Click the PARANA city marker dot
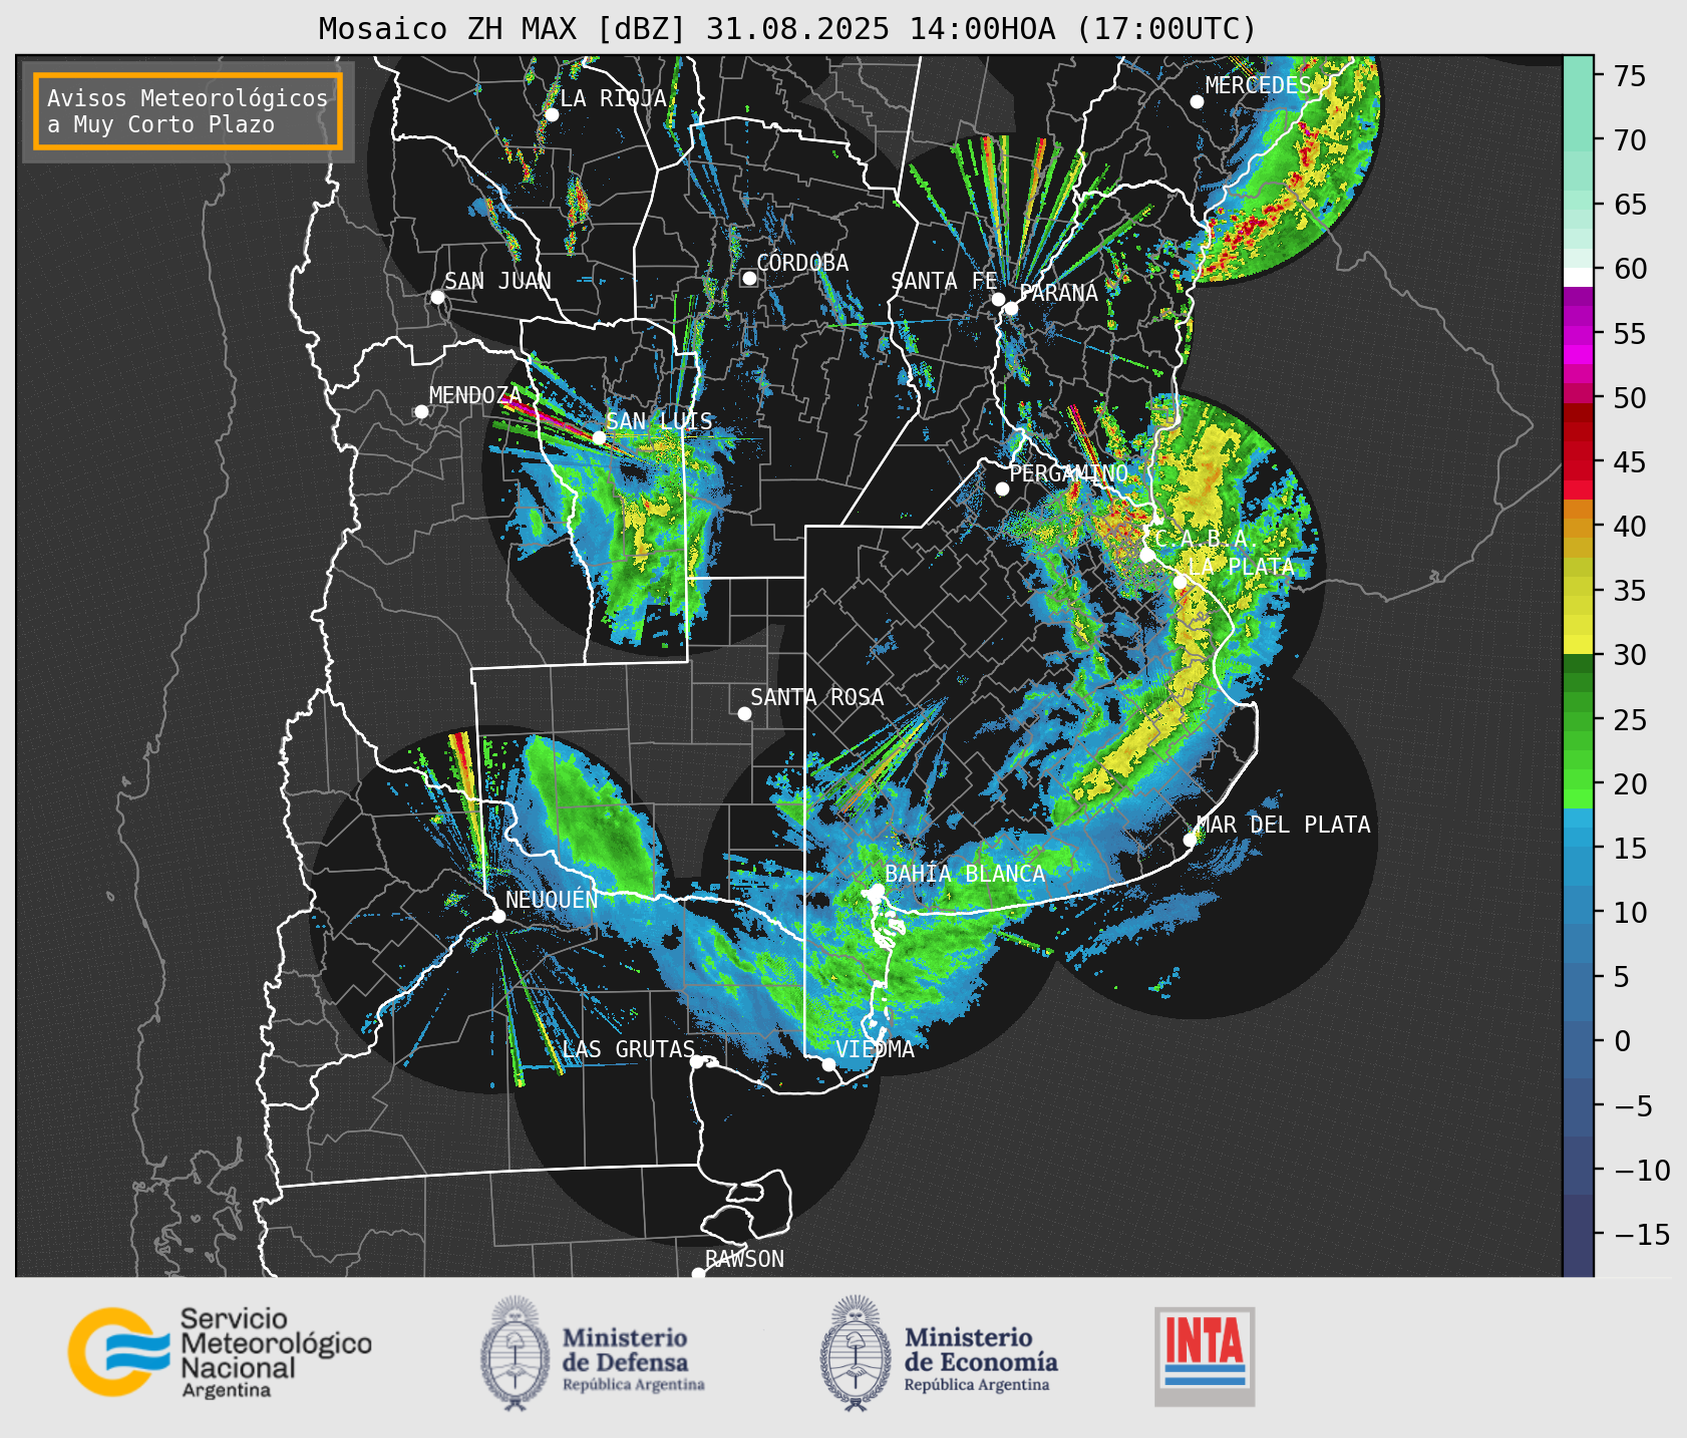This screenshot has width=1687, height=1438. [1011, 308]
